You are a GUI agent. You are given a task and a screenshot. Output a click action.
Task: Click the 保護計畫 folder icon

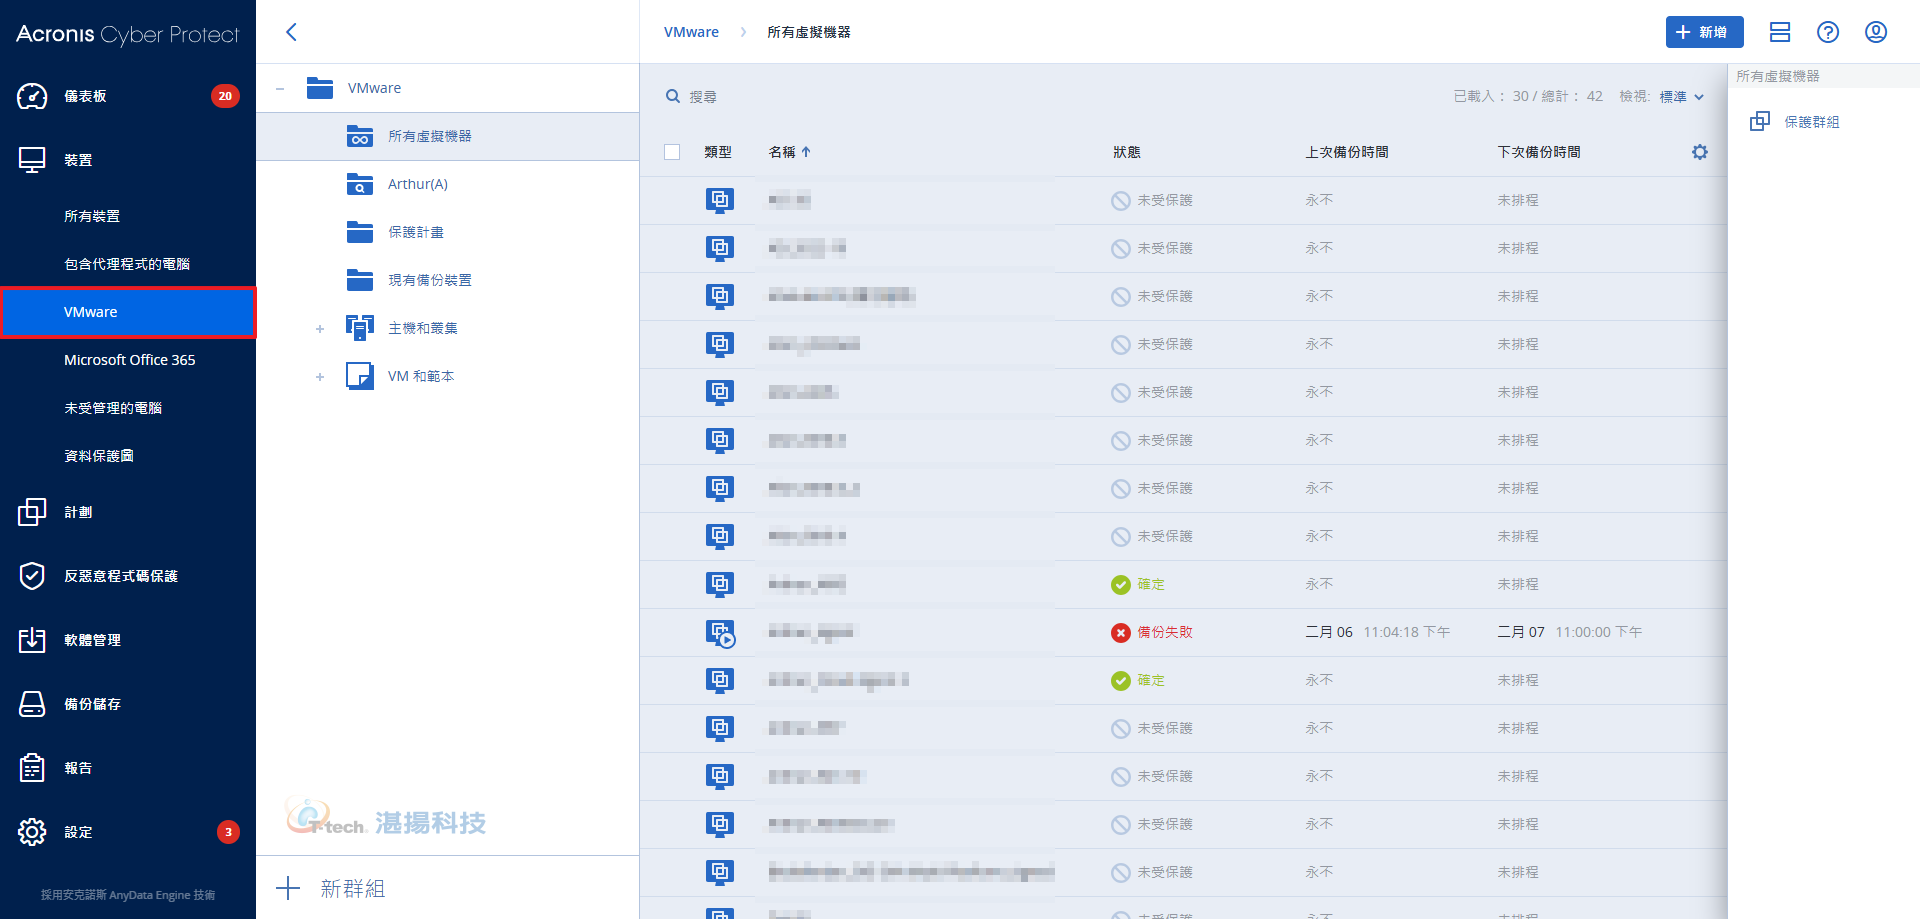click(360, 232)
